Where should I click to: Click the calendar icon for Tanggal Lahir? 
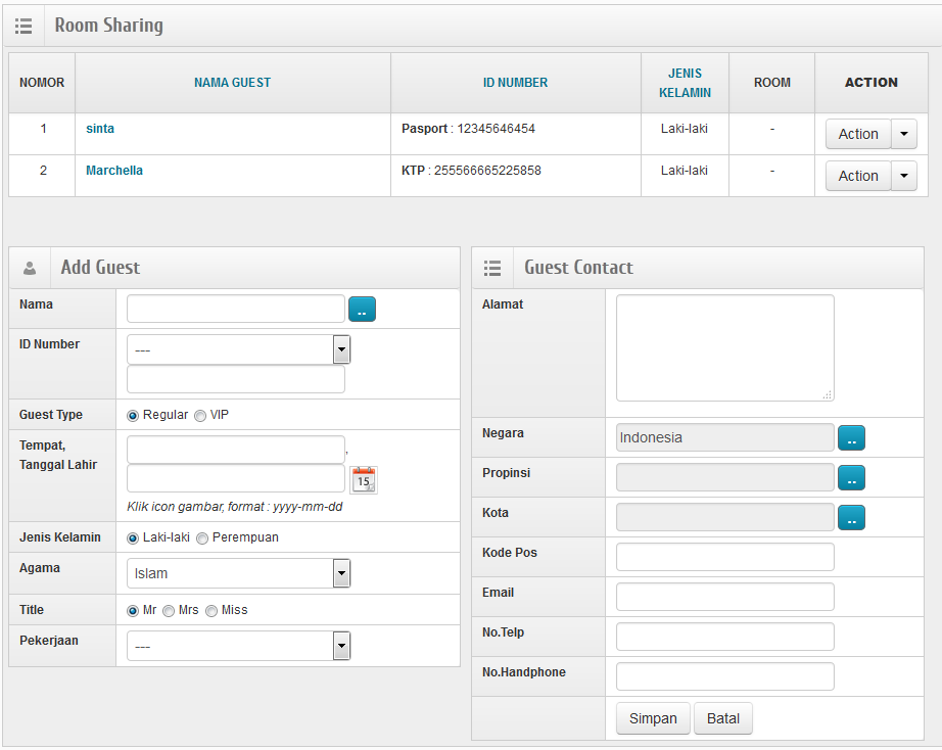click(x=364, y=480)
